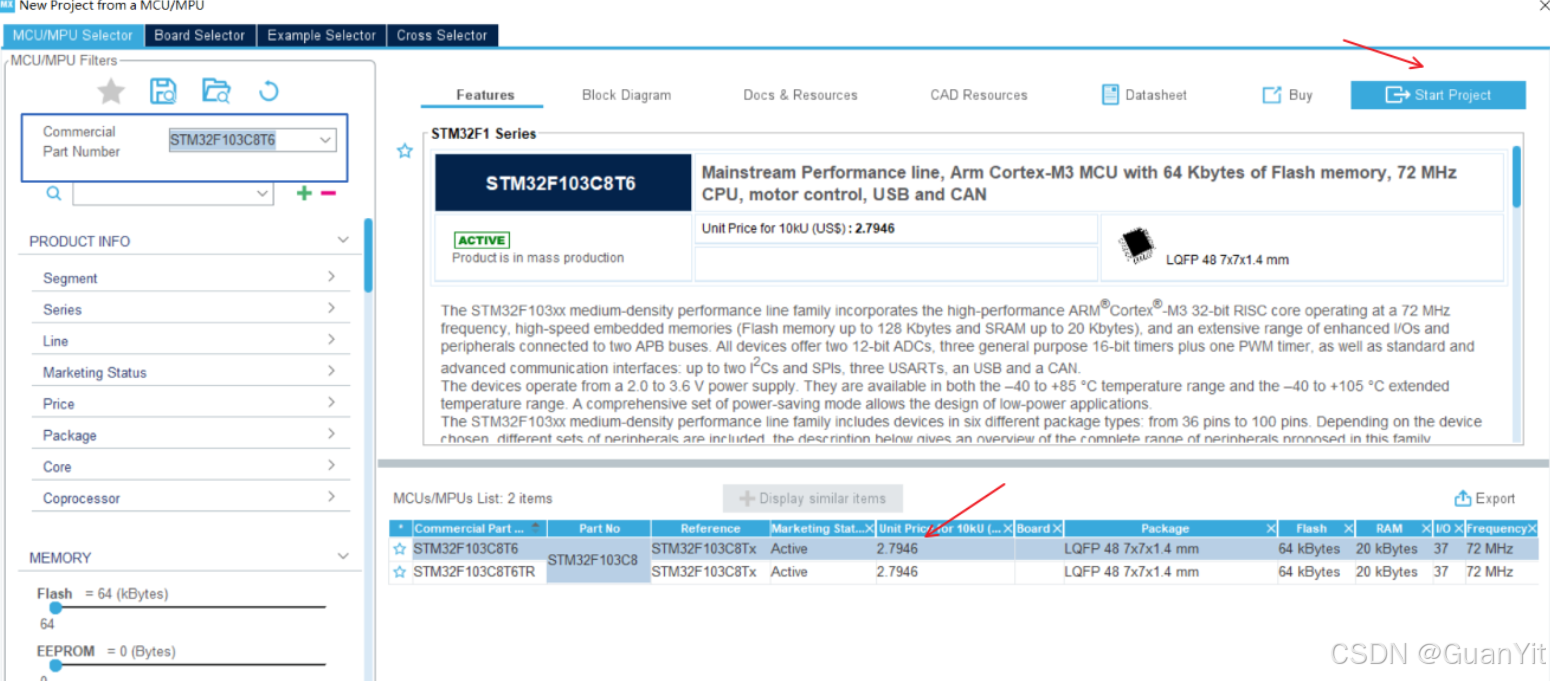Screen dimensions: 1550x681
Task: Open the Features tab
Action: (485, 95)
